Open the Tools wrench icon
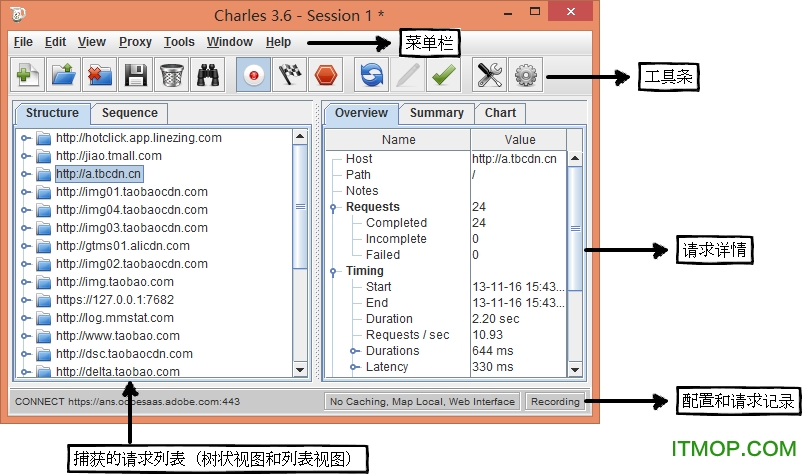Viewport: 802px width, 474px height. pyautogui.click(x=489, y=75)
